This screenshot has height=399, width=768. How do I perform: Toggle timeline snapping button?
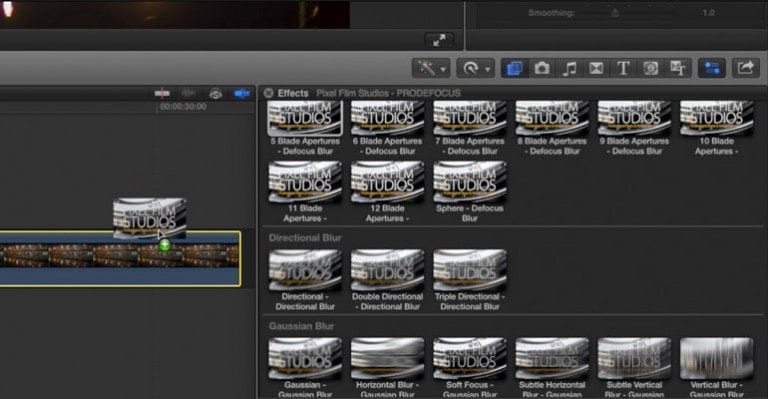tap(242, 93)
